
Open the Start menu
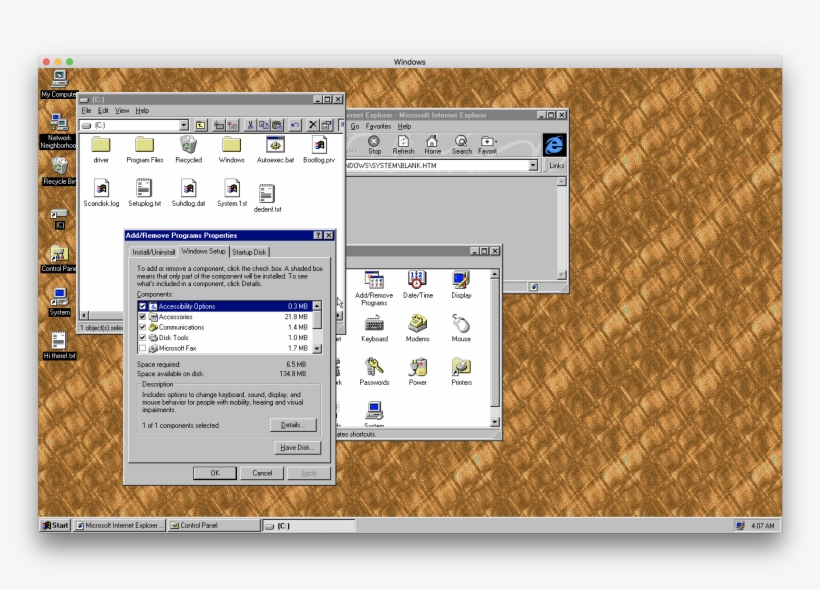tap(55, 525)
